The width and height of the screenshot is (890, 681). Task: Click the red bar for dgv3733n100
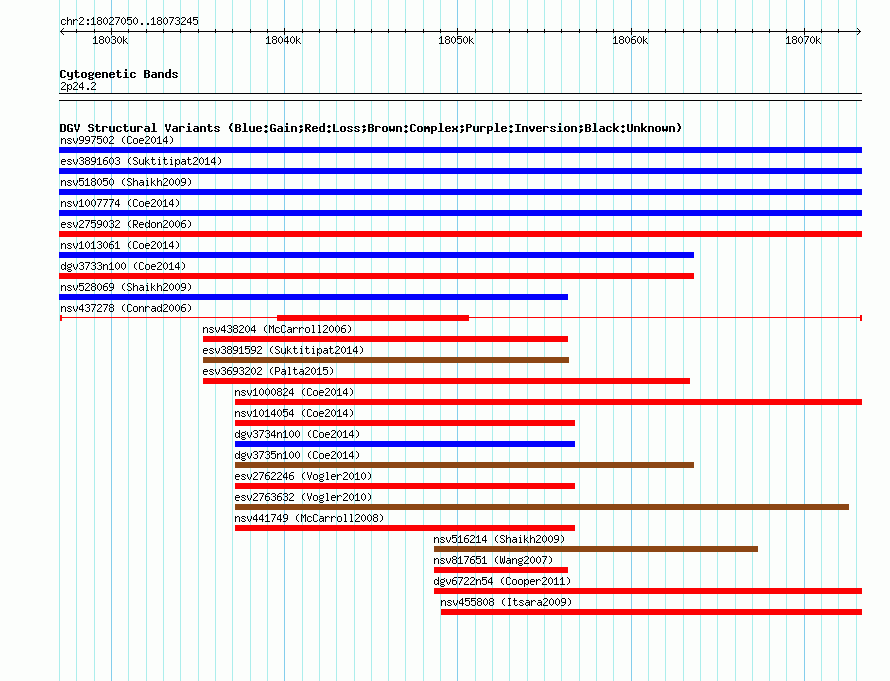(x=376, y=276)
